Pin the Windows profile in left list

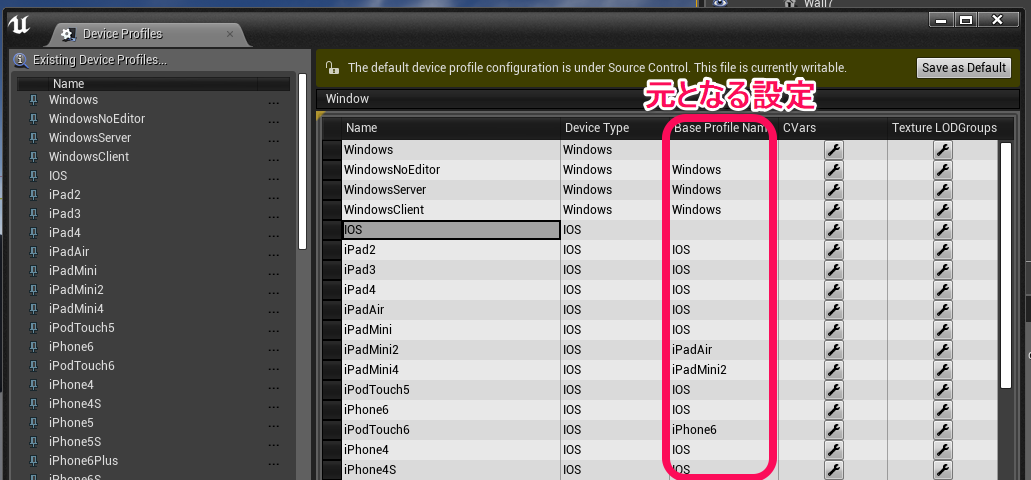34,100
